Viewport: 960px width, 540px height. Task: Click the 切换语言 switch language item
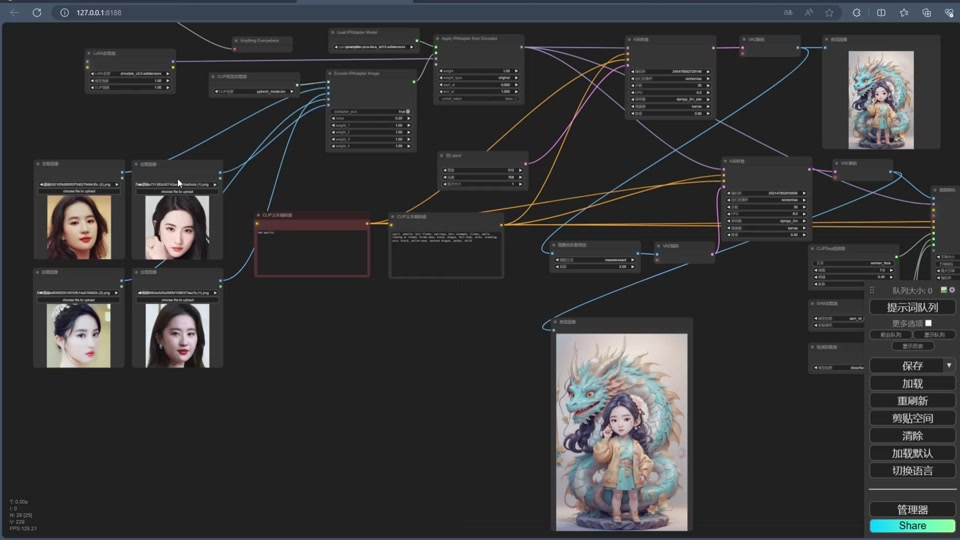tap(912, 470)
